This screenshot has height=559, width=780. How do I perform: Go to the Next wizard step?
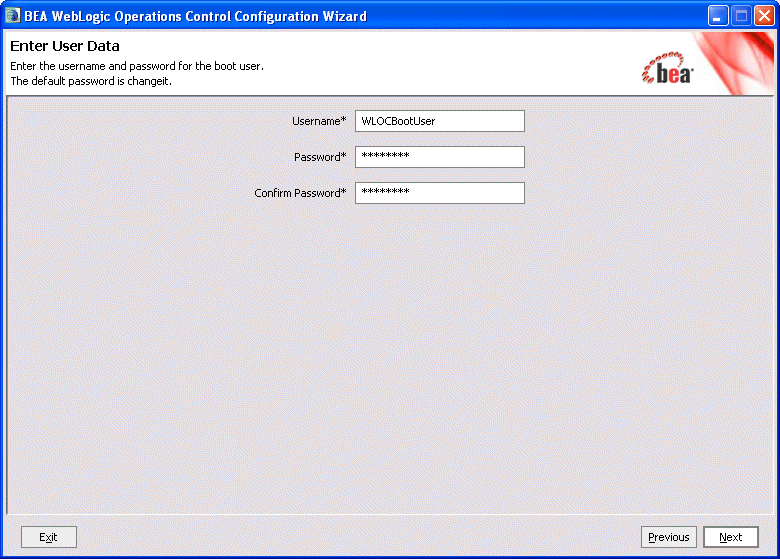tap(731, 537)
